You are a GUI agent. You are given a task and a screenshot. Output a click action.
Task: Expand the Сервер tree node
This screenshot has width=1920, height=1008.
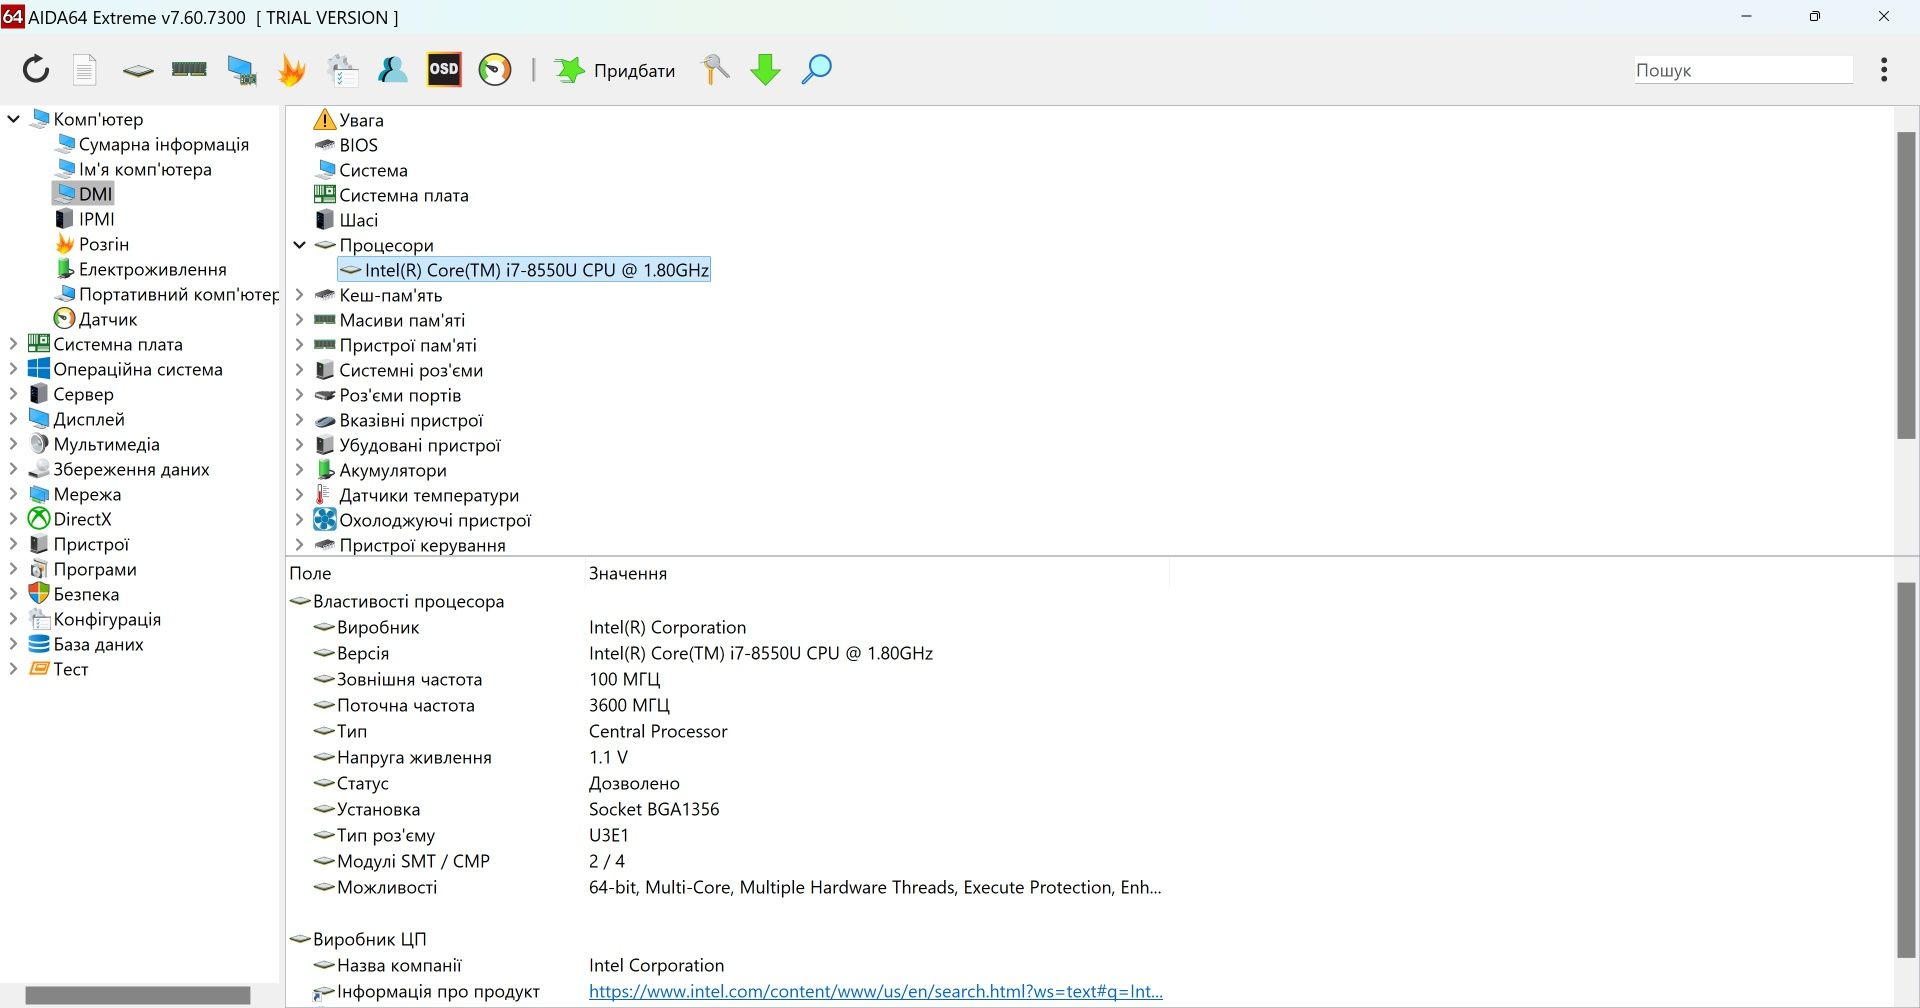(x=14, y=394)
